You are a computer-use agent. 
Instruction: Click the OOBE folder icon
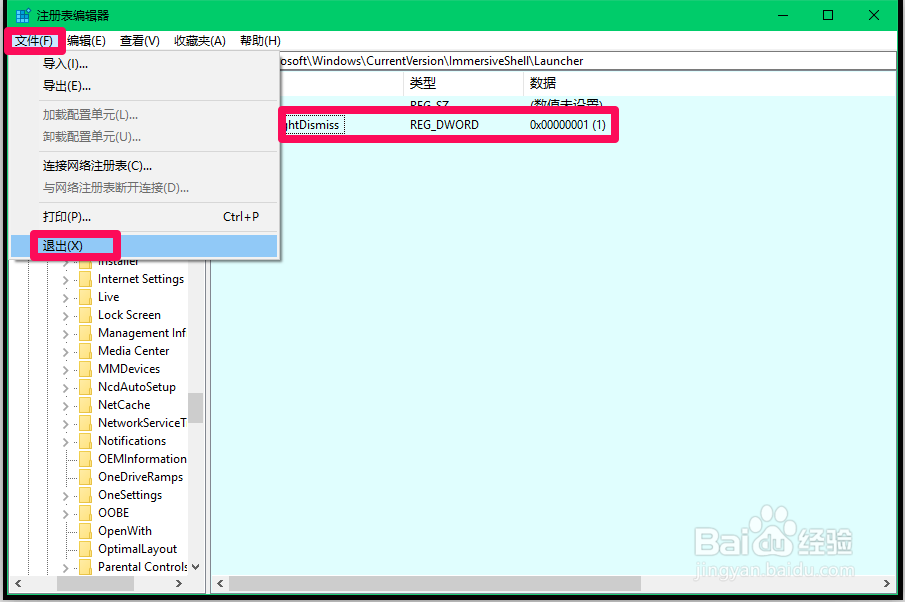tap(85, 513)
